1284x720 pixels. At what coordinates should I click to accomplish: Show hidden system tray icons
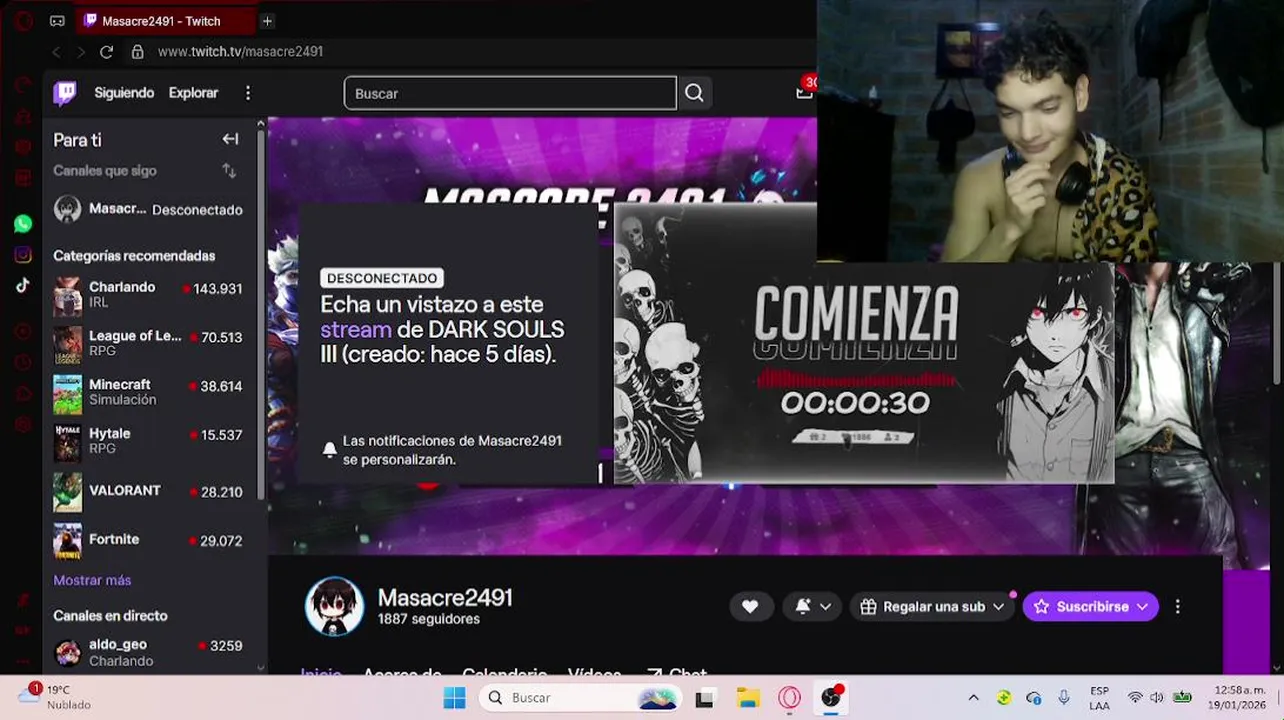(x=973, y=698)
